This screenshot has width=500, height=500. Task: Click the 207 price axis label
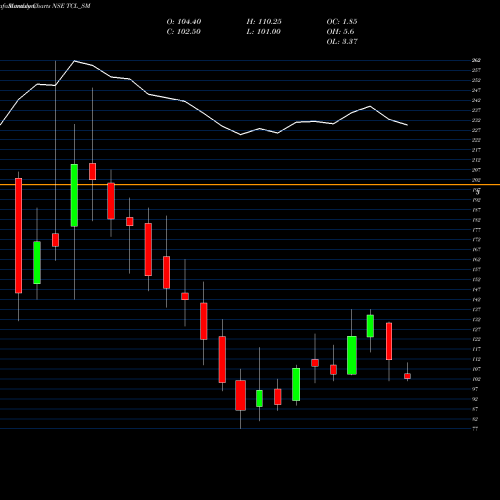coord(476,170)
